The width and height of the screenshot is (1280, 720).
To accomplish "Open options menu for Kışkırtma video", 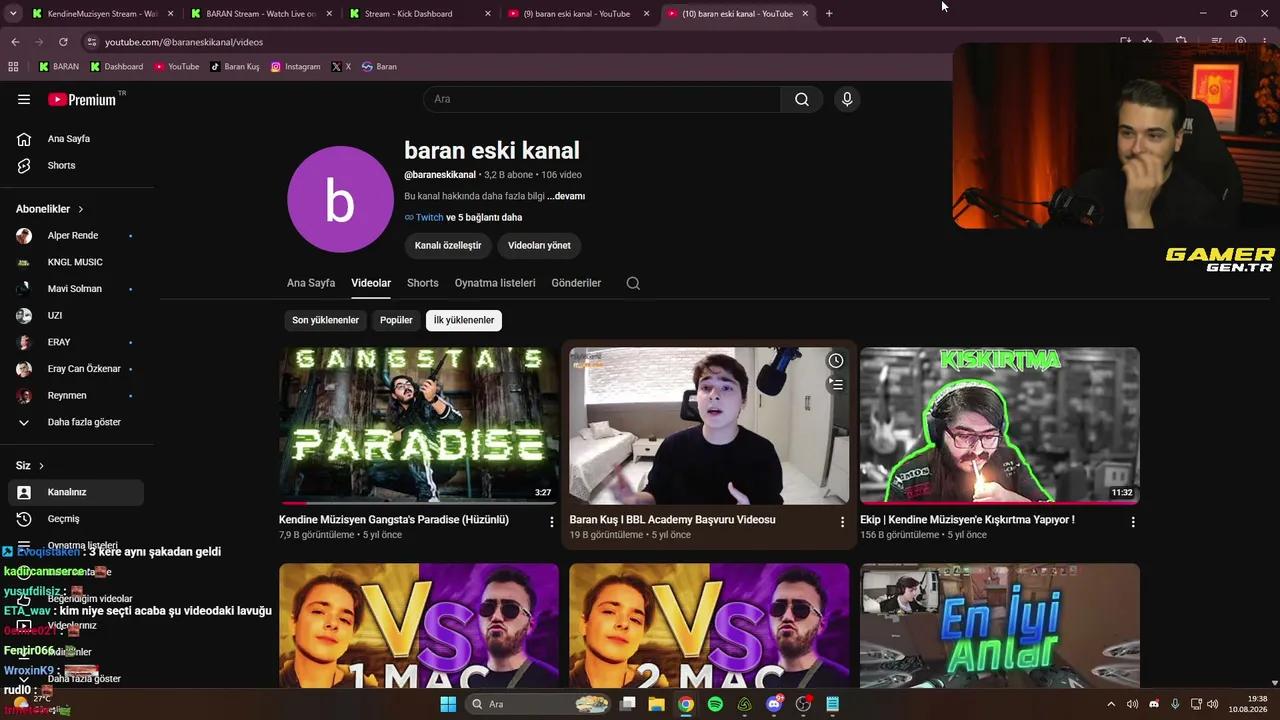I will point(1133,521).
